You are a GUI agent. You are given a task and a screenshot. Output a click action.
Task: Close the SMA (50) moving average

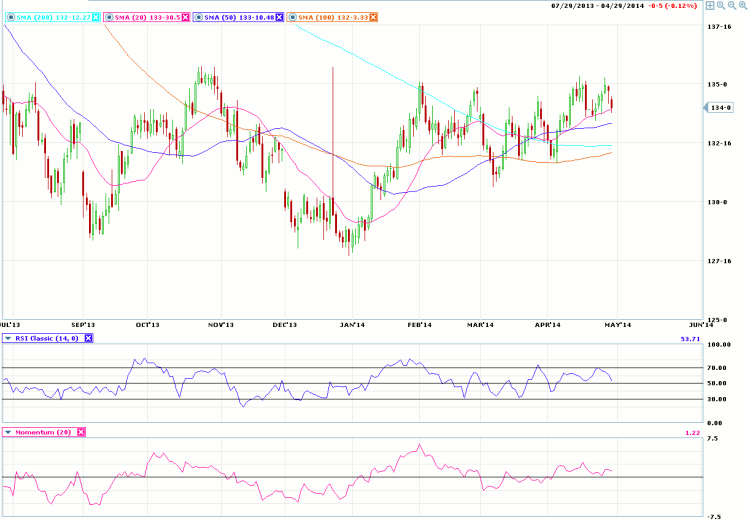279,18
